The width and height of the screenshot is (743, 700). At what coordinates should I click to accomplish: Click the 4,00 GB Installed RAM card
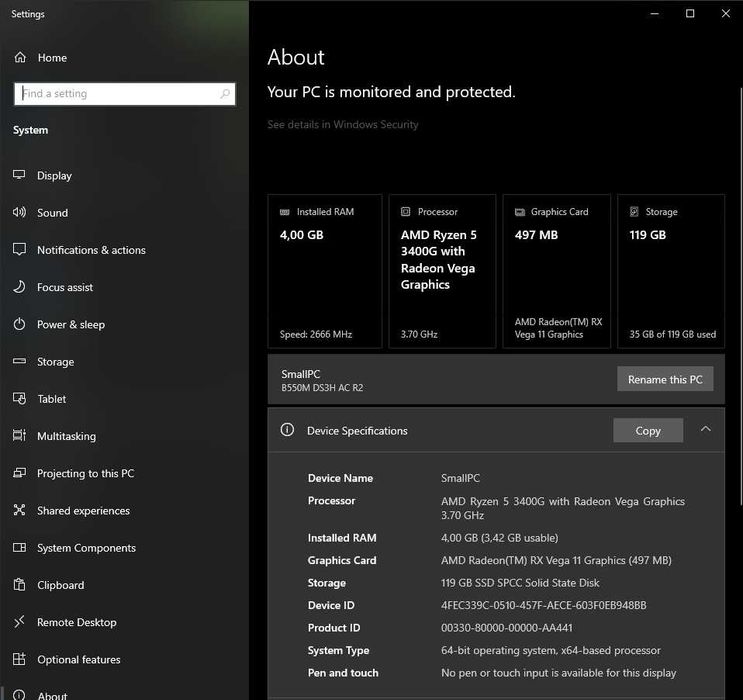325,271
